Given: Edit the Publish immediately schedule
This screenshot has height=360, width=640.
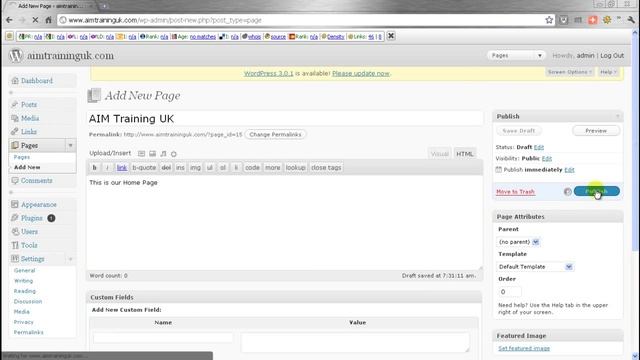Looking at the screenshot, I should 569,170.
